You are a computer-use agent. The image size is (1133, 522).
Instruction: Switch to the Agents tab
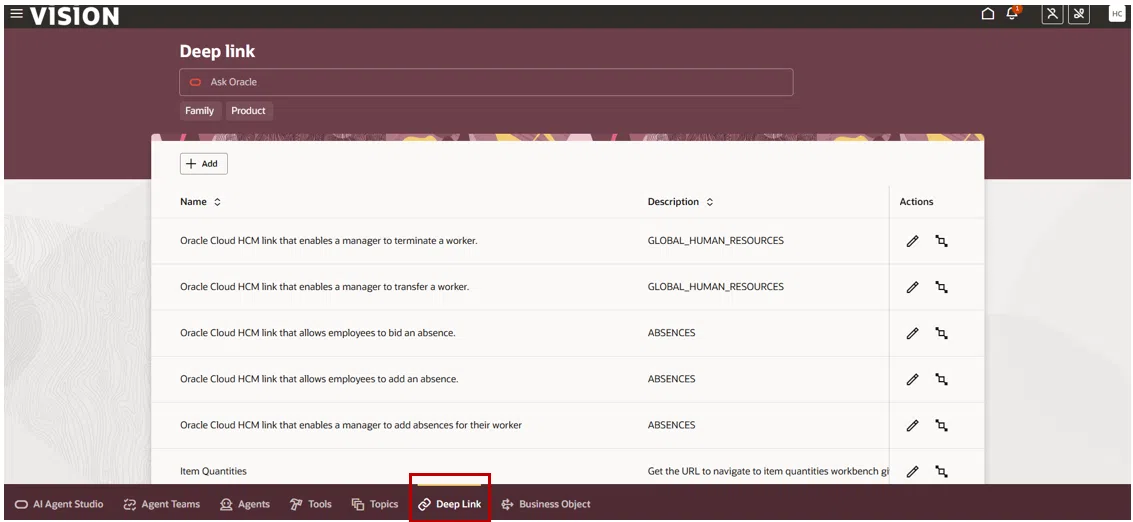(x=245, y=504)
